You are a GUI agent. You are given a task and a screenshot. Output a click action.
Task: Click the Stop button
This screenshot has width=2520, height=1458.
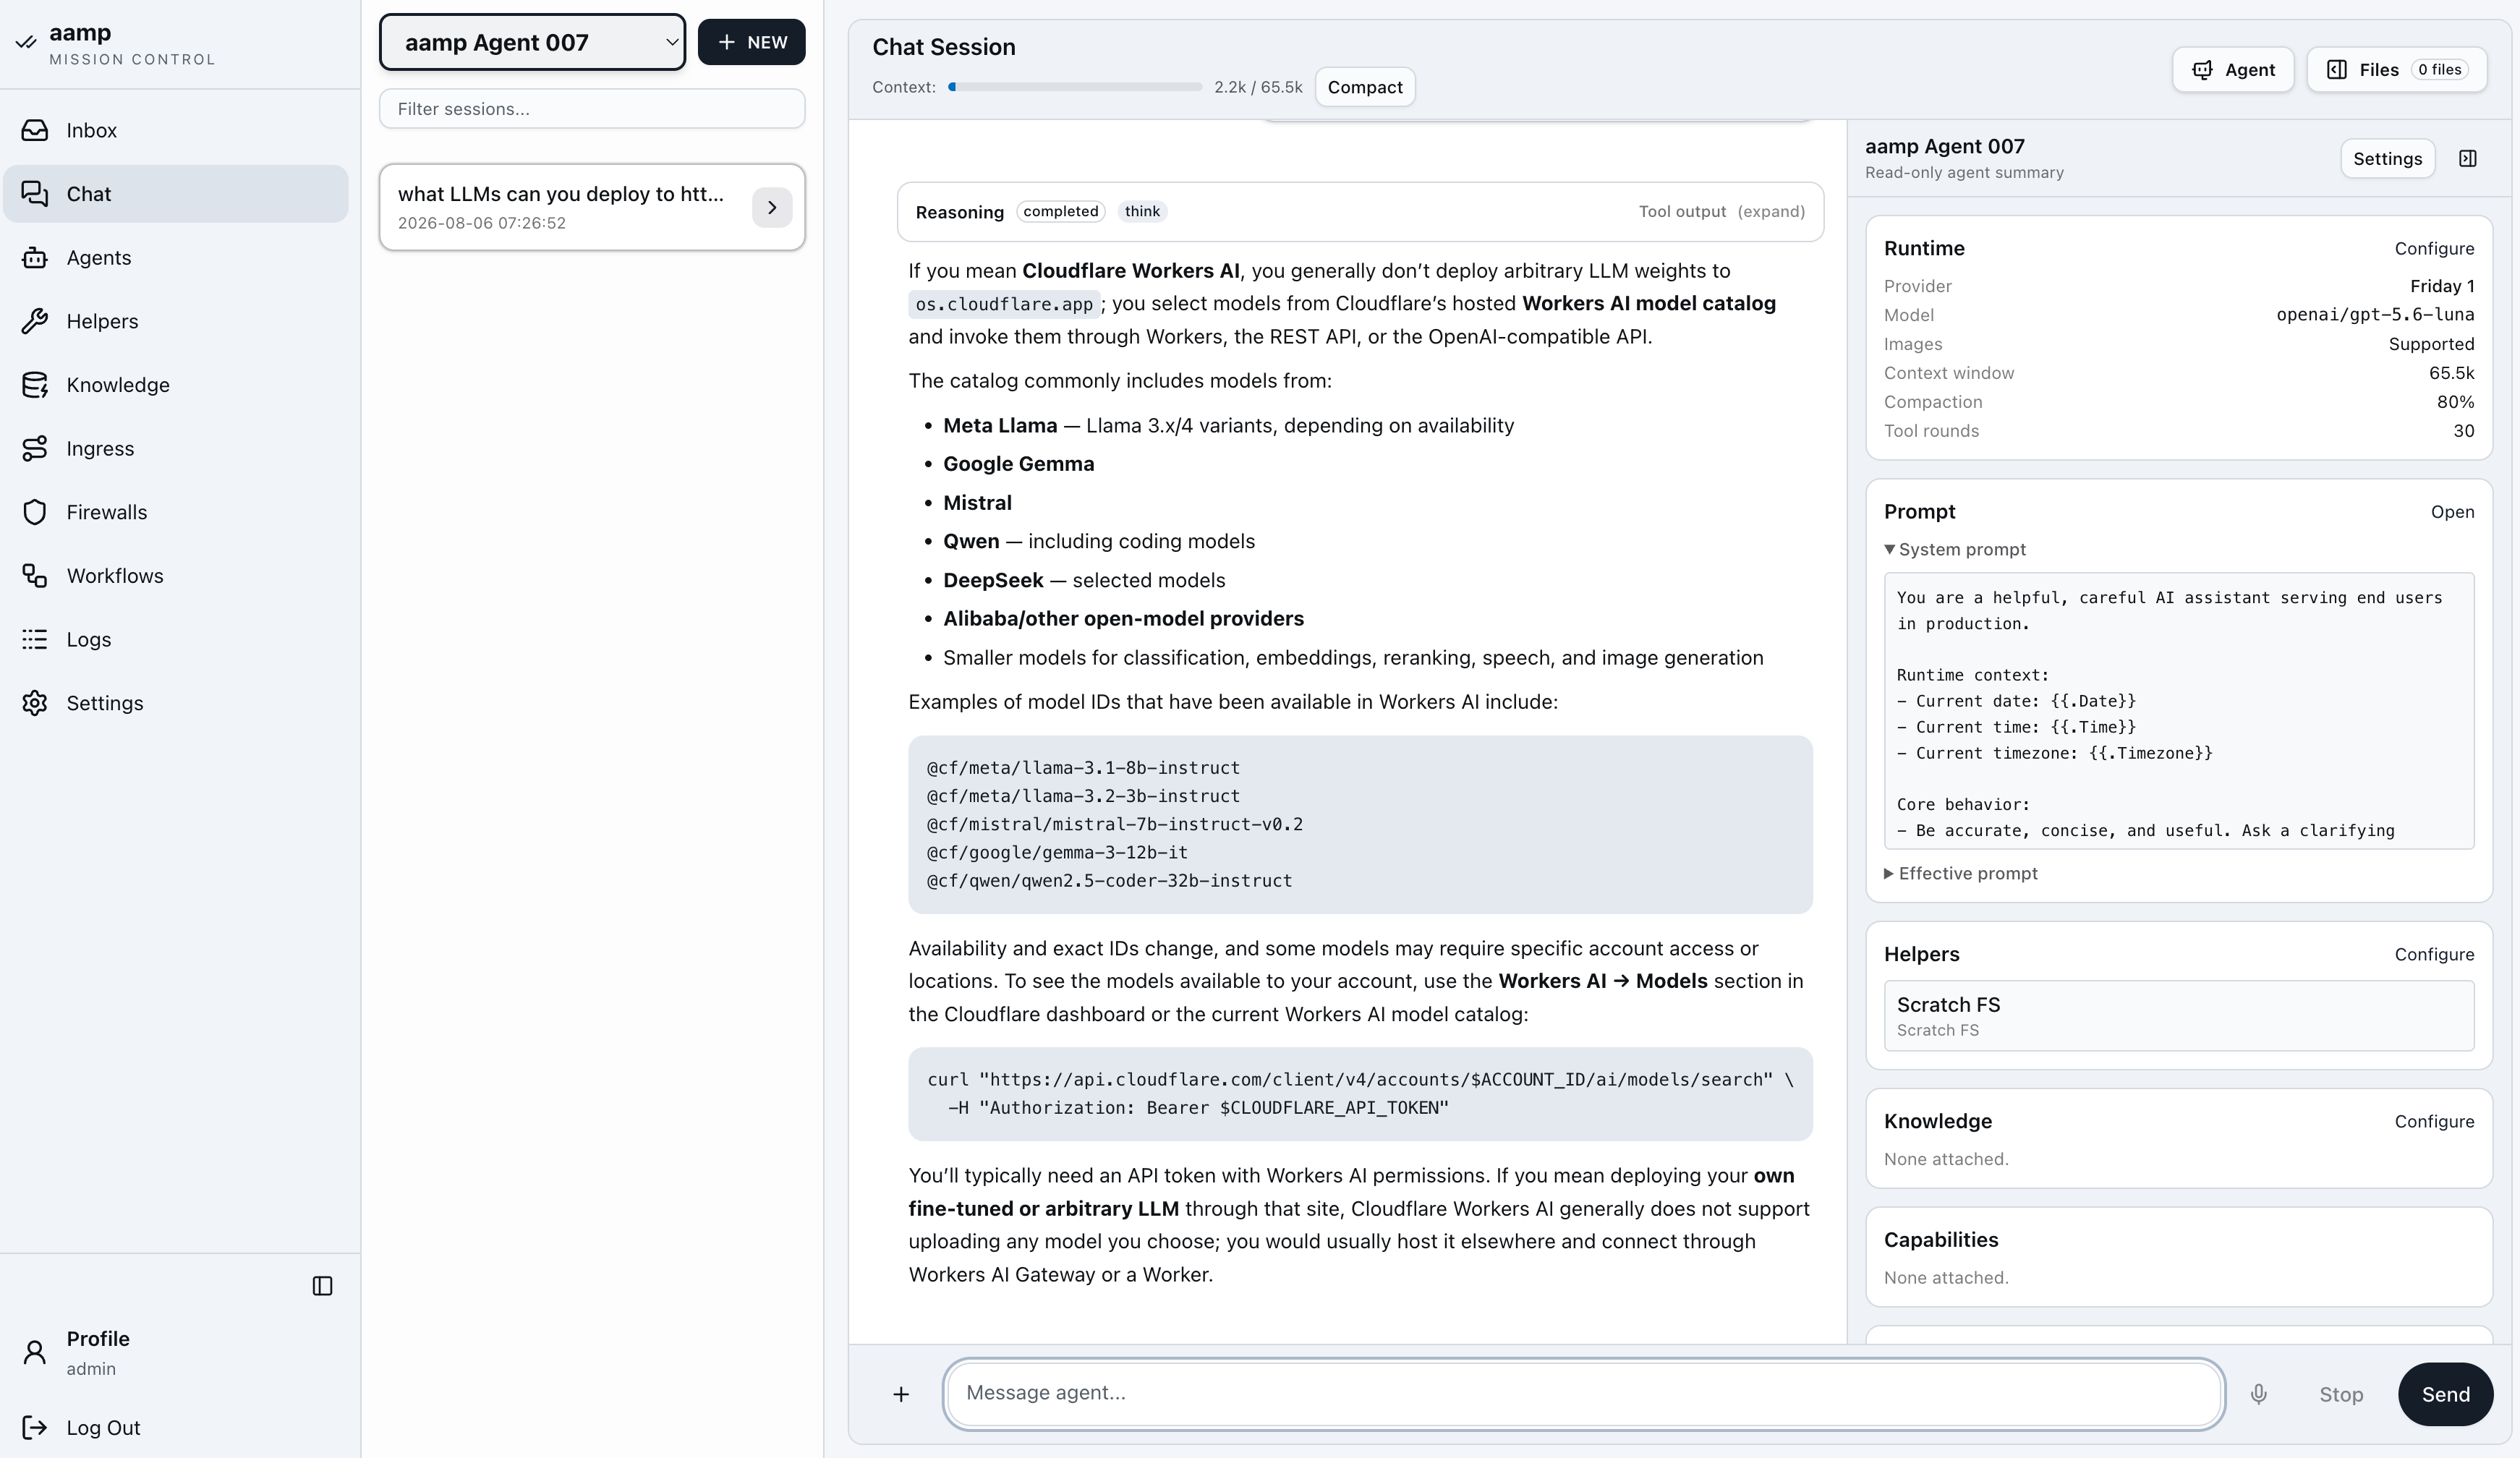[2341, 1394]
